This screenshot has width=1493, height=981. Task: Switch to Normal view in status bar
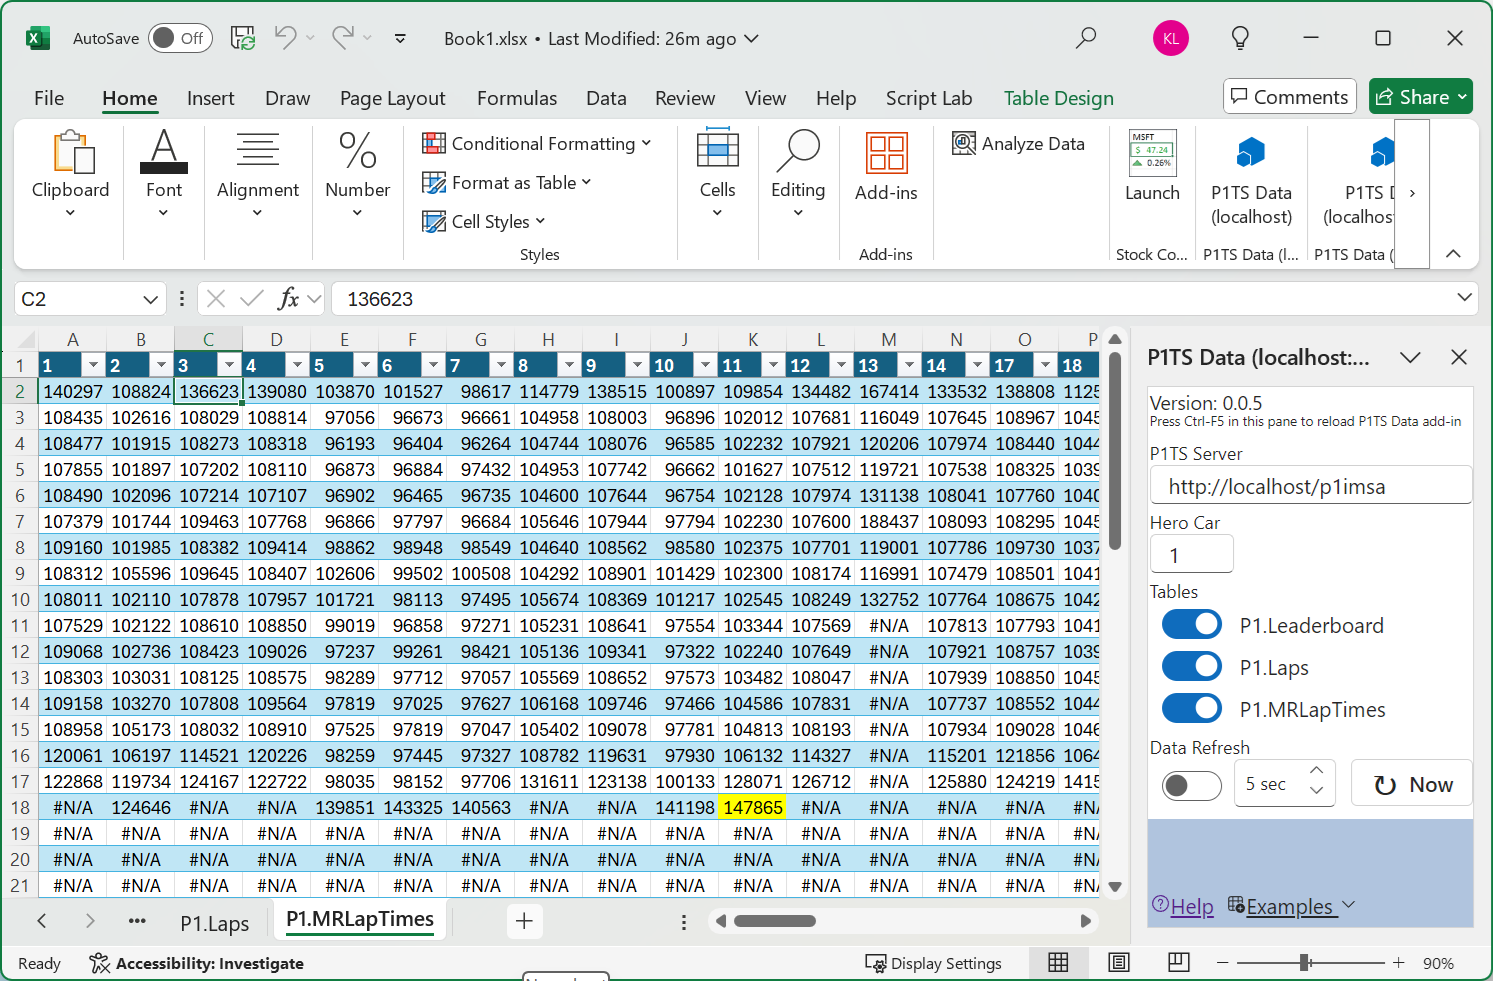[1058, 962]
